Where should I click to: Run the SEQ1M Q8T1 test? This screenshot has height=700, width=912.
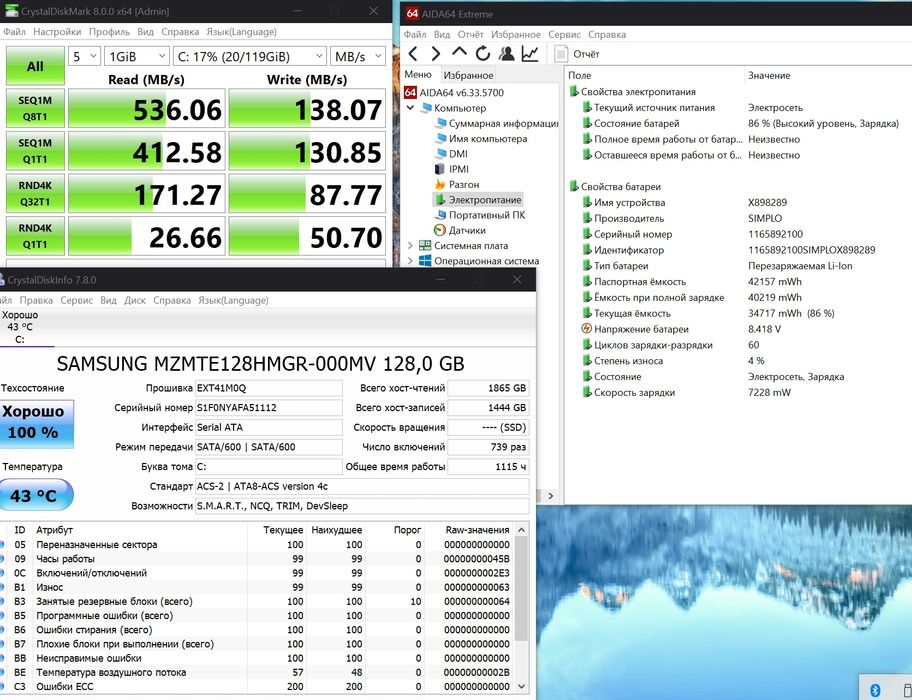pyautogui.click(x=35, y=108)
